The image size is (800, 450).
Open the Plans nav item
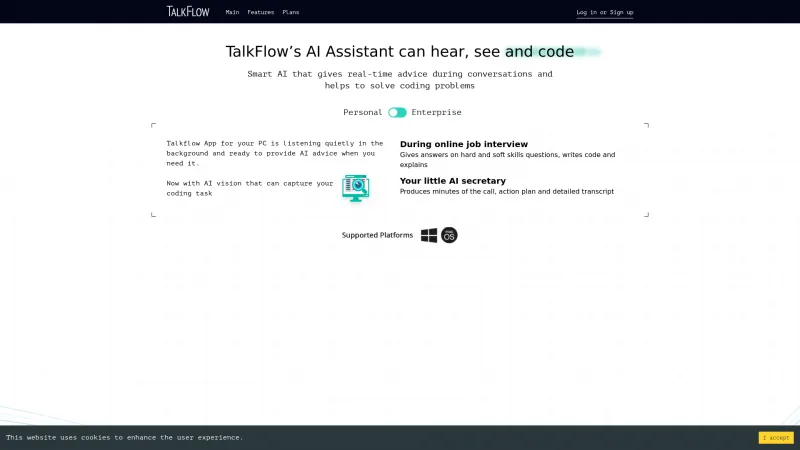(x=291, y=12)
